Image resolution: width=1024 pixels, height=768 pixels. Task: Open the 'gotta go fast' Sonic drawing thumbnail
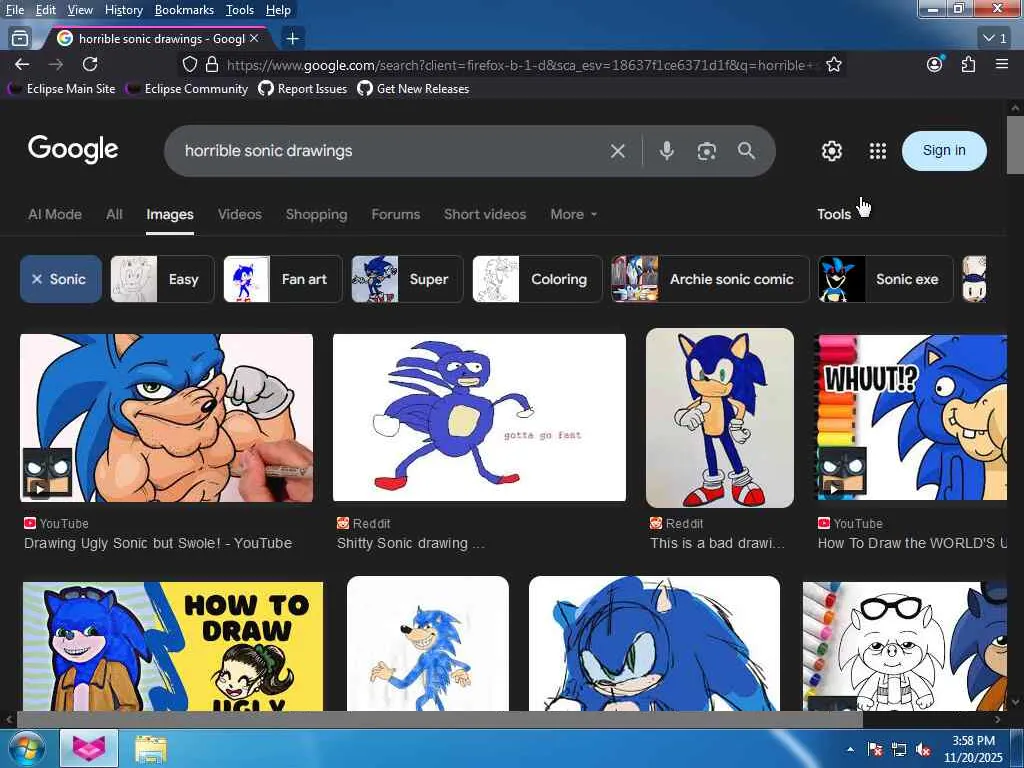[x=479, y=418]
